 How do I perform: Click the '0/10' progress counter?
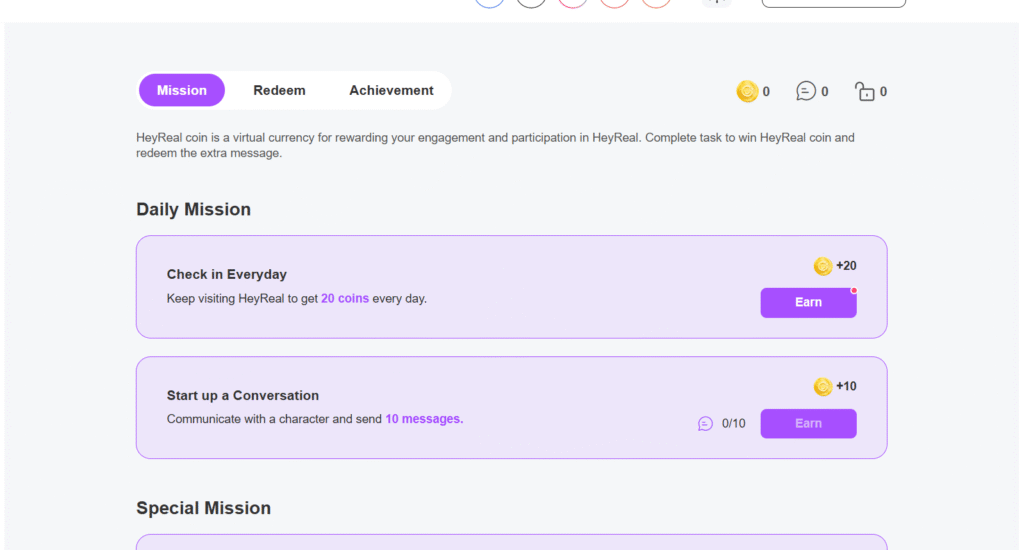click(733, 424)
